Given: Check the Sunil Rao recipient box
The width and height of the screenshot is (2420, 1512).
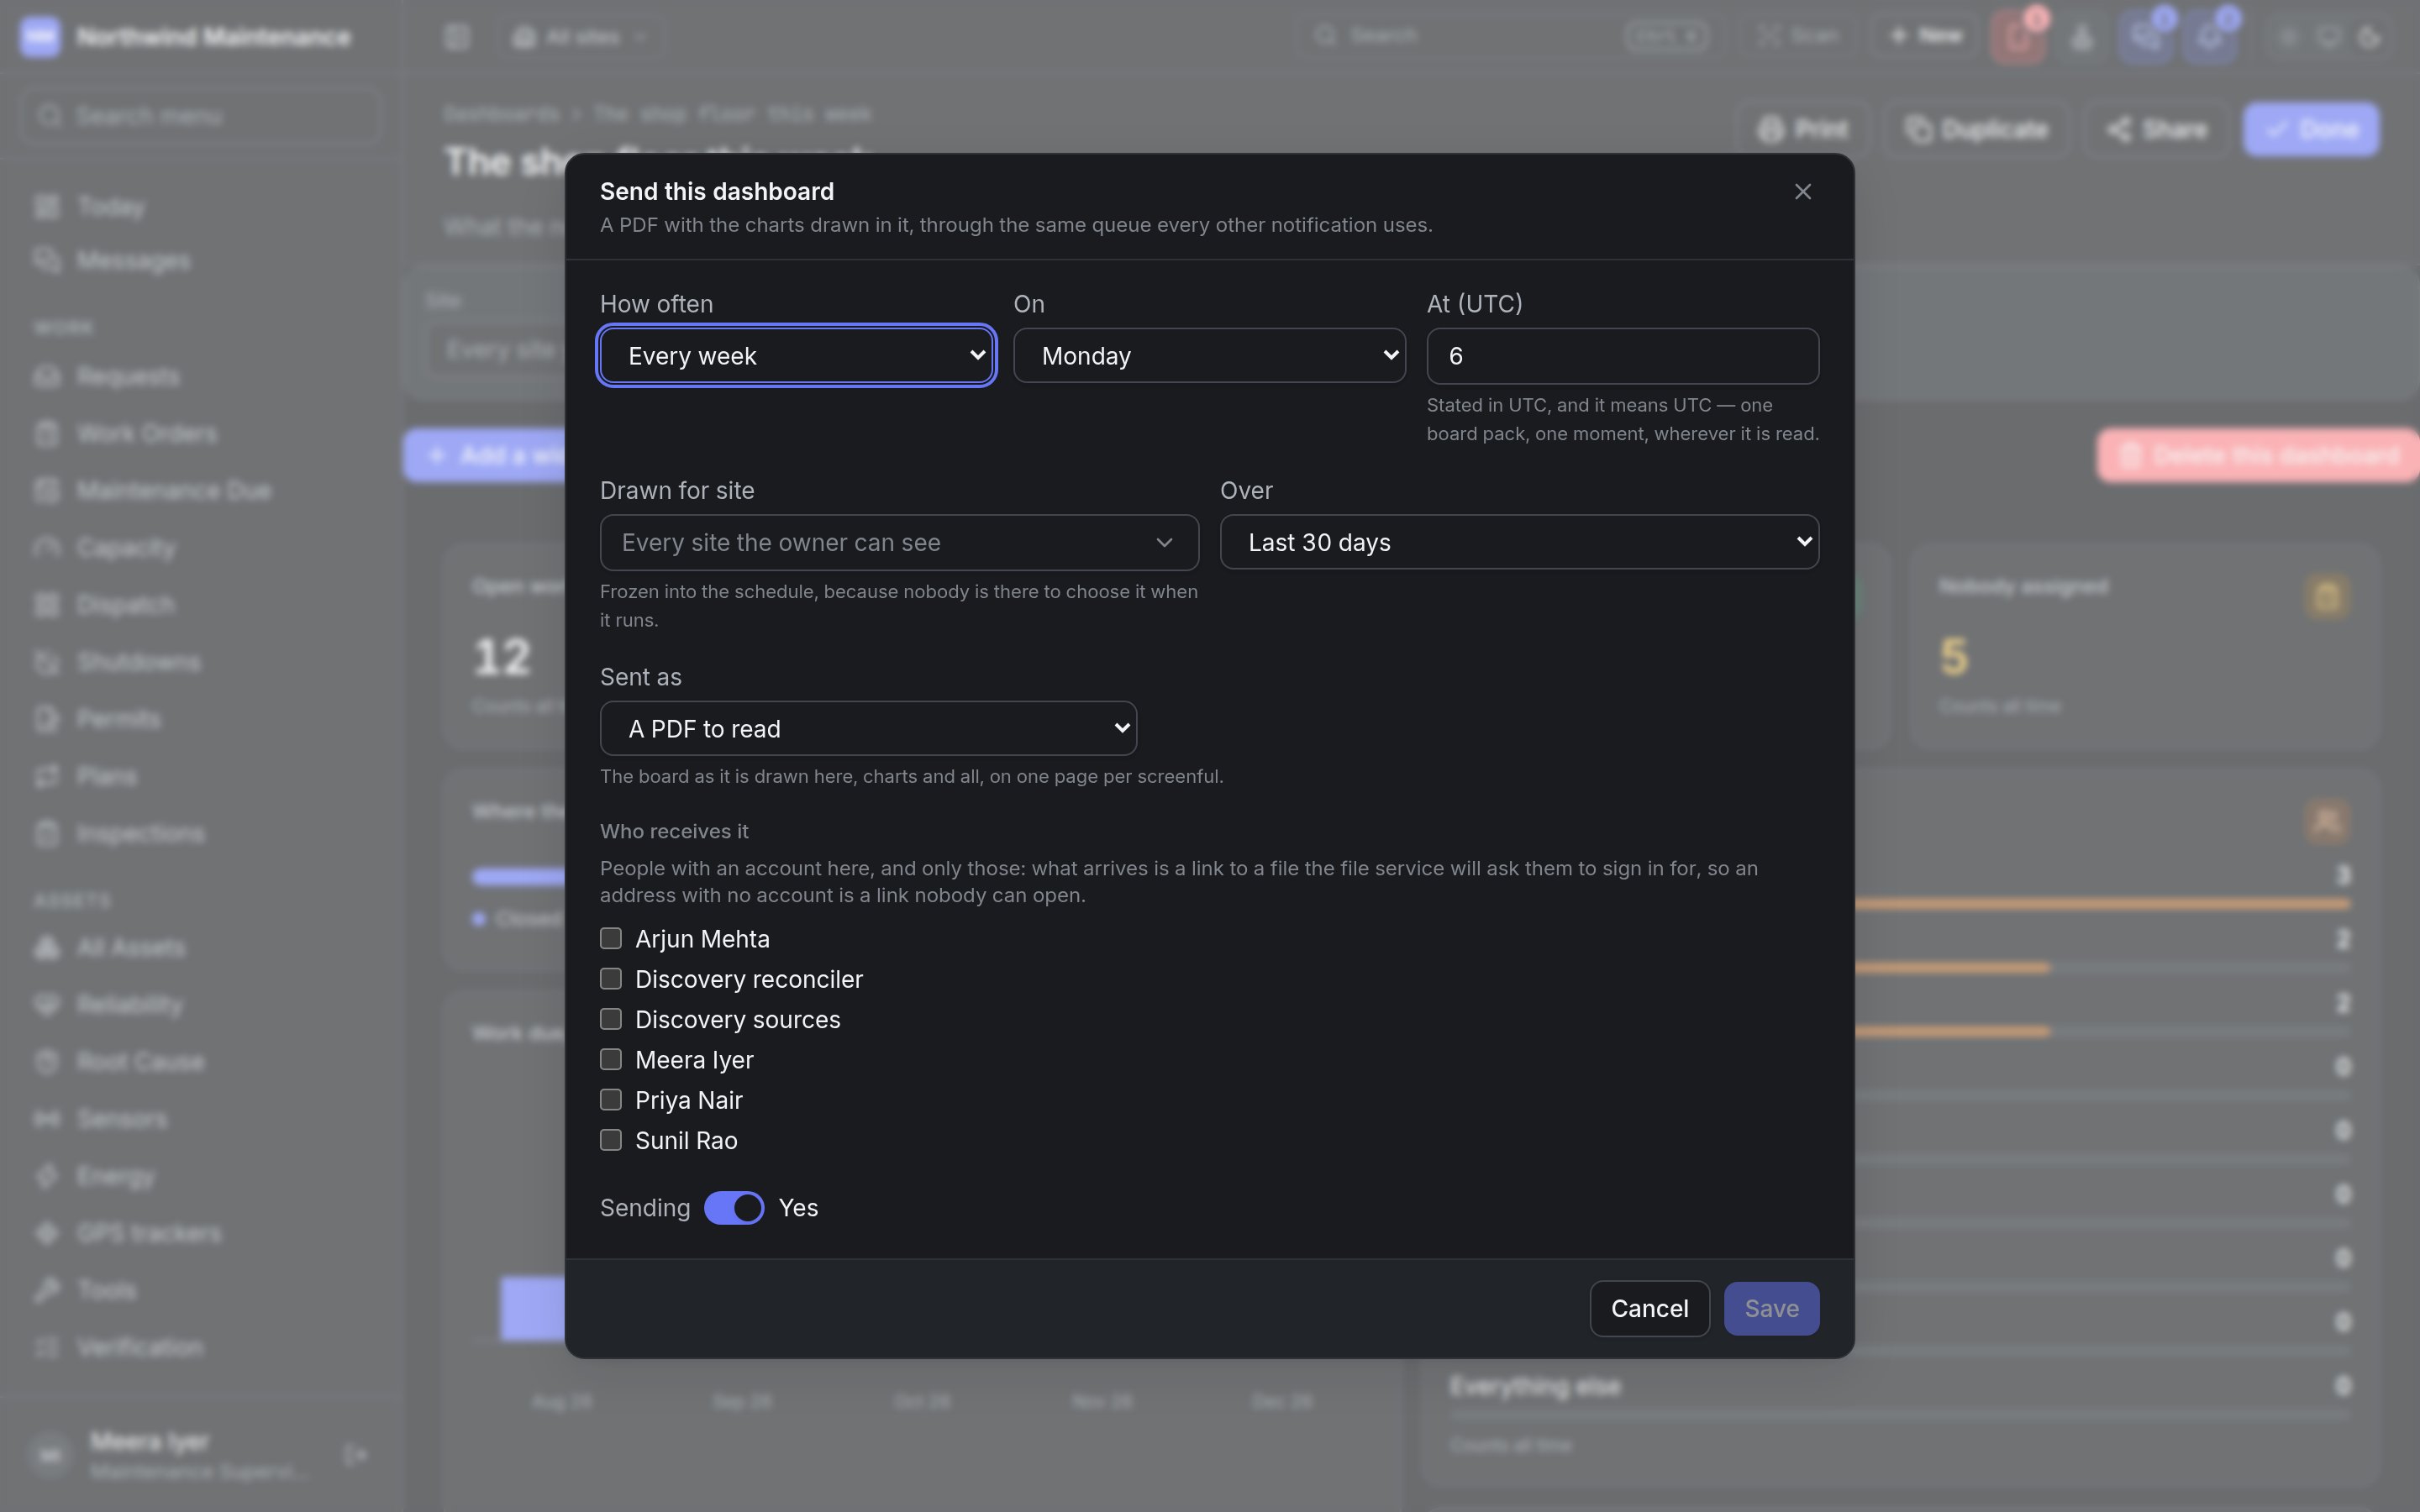Looking at the screenshot, I should (610, 1139).
